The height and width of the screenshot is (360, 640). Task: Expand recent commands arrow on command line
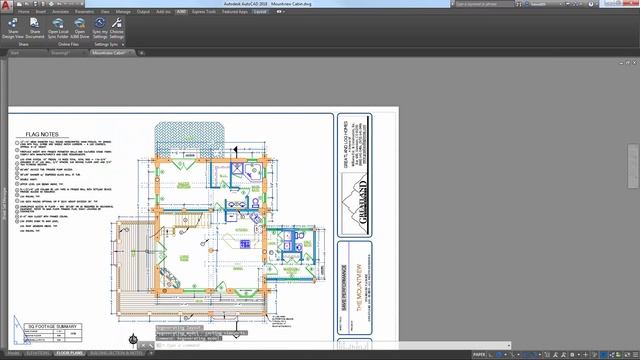pyautogui.click(x=509, y=345)
